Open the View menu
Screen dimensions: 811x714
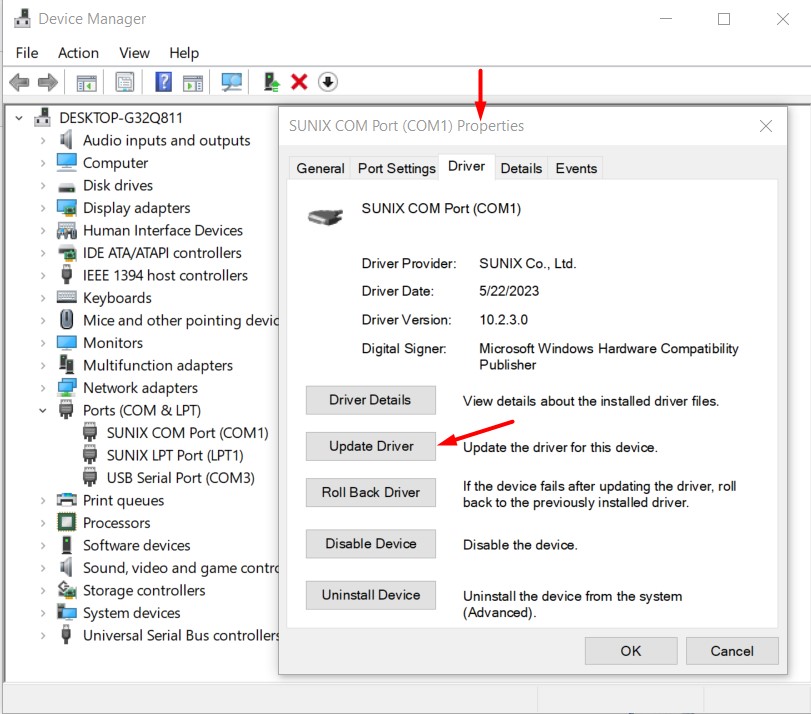134,53
